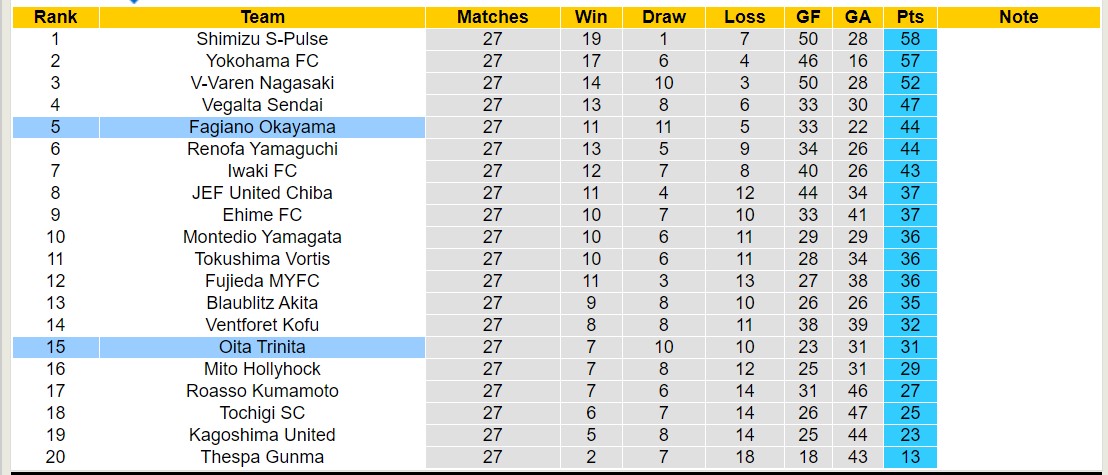The width and height of the screenshot is (1108, 475).
Task: Click the Team column header
Action: (x=262, y=17)
